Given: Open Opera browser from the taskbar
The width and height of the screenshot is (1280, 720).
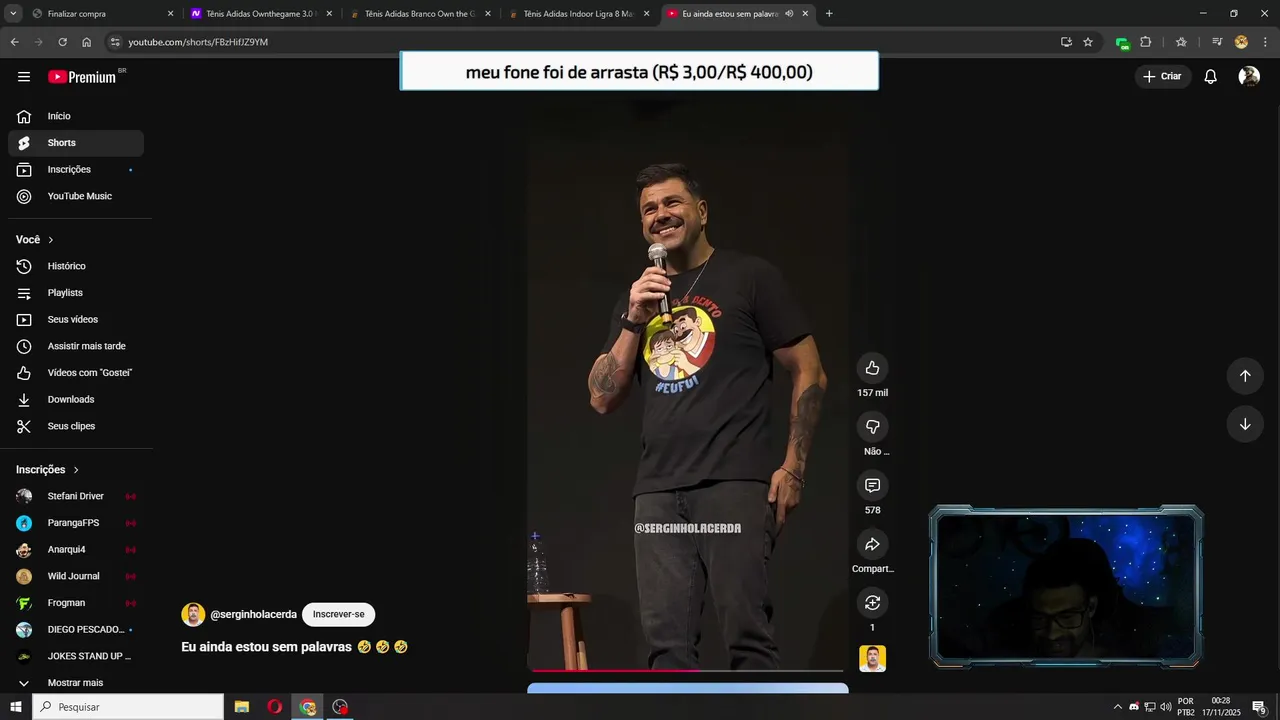Looking at the screenshot, I should [274, 707].
